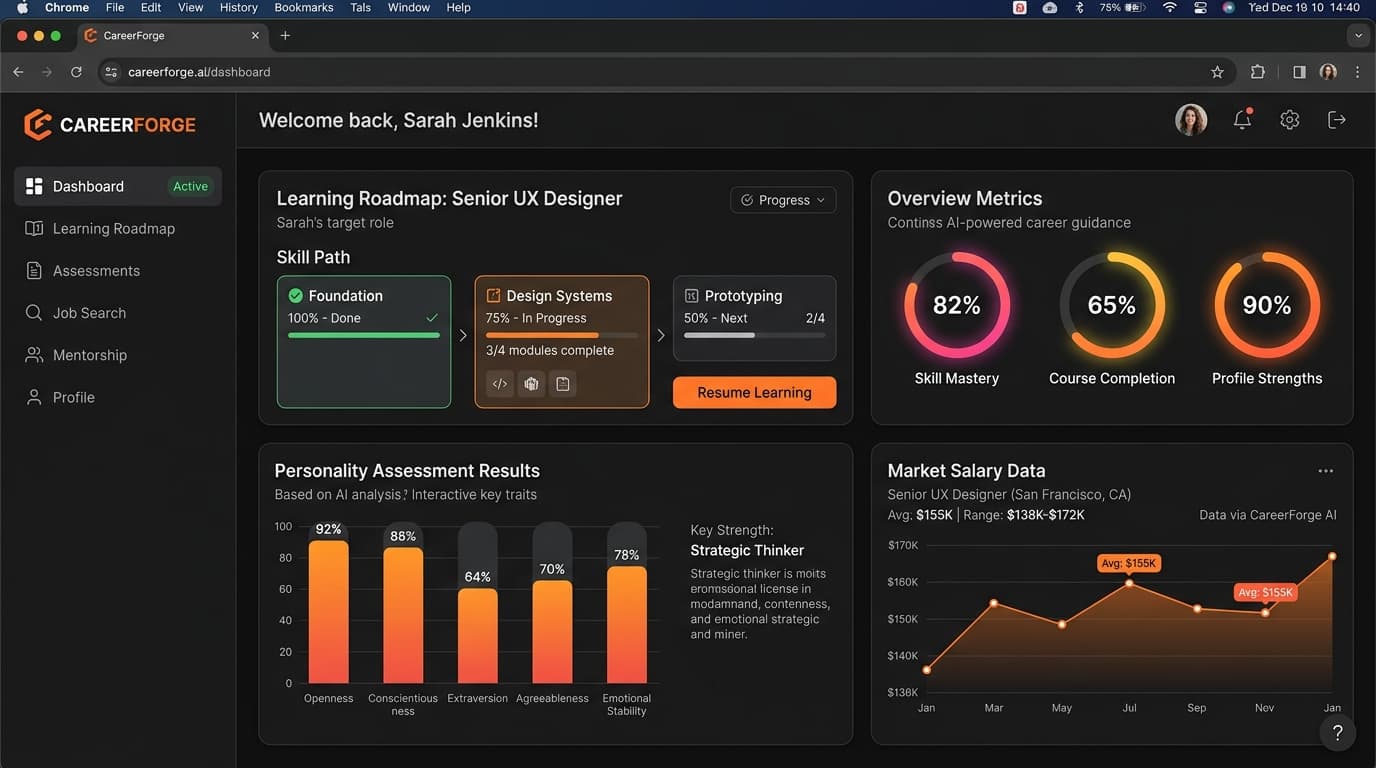This screenshot has height=768, width=1376.
Task: Open the History menu in menu bar
Action: click(x=238, y=7)
